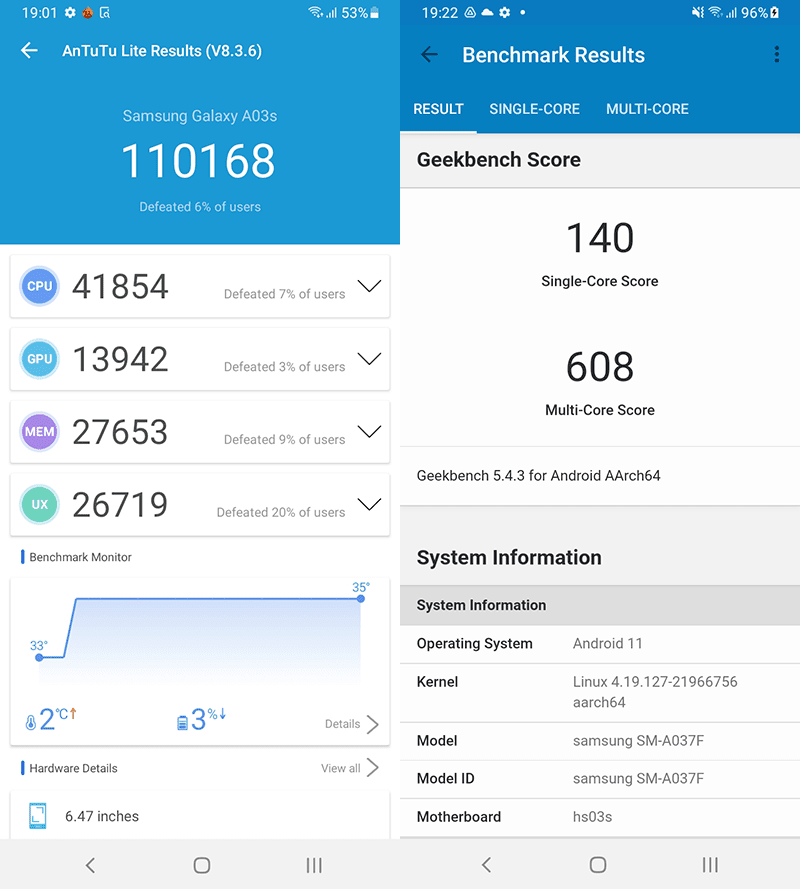Tap the Hardware Details section heading
Image resolution: width=800 pixels, height=889 pixels.
pyautogui.click(x=73, y=768)
